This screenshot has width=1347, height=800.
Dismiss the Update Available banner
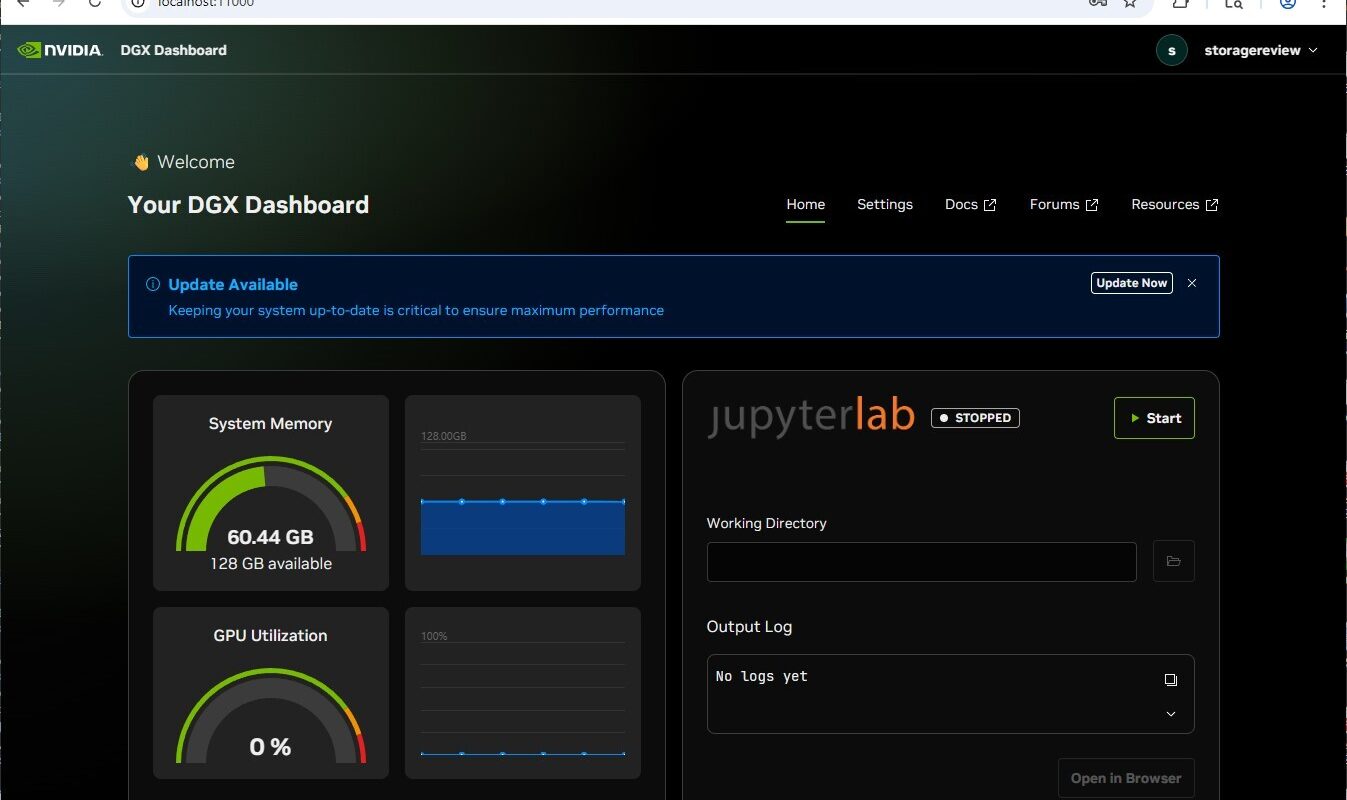pos(1191,283)
